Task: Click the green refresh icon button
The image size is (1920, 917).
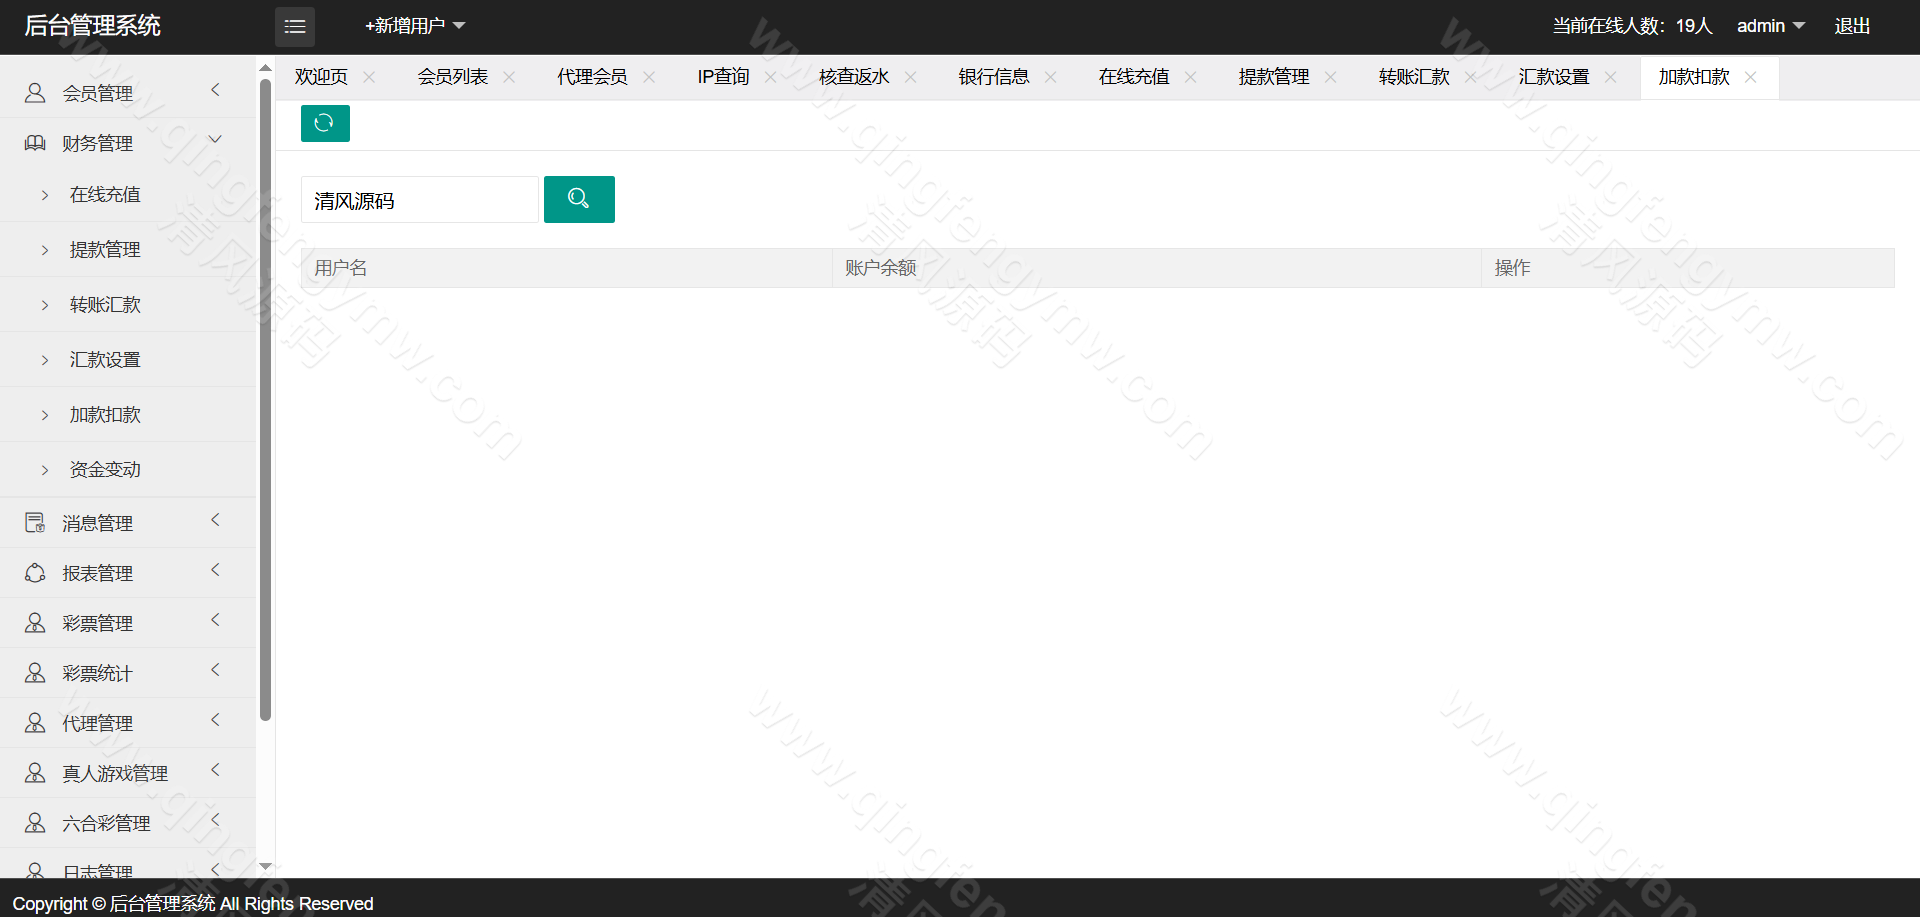Action: point(325,123)
